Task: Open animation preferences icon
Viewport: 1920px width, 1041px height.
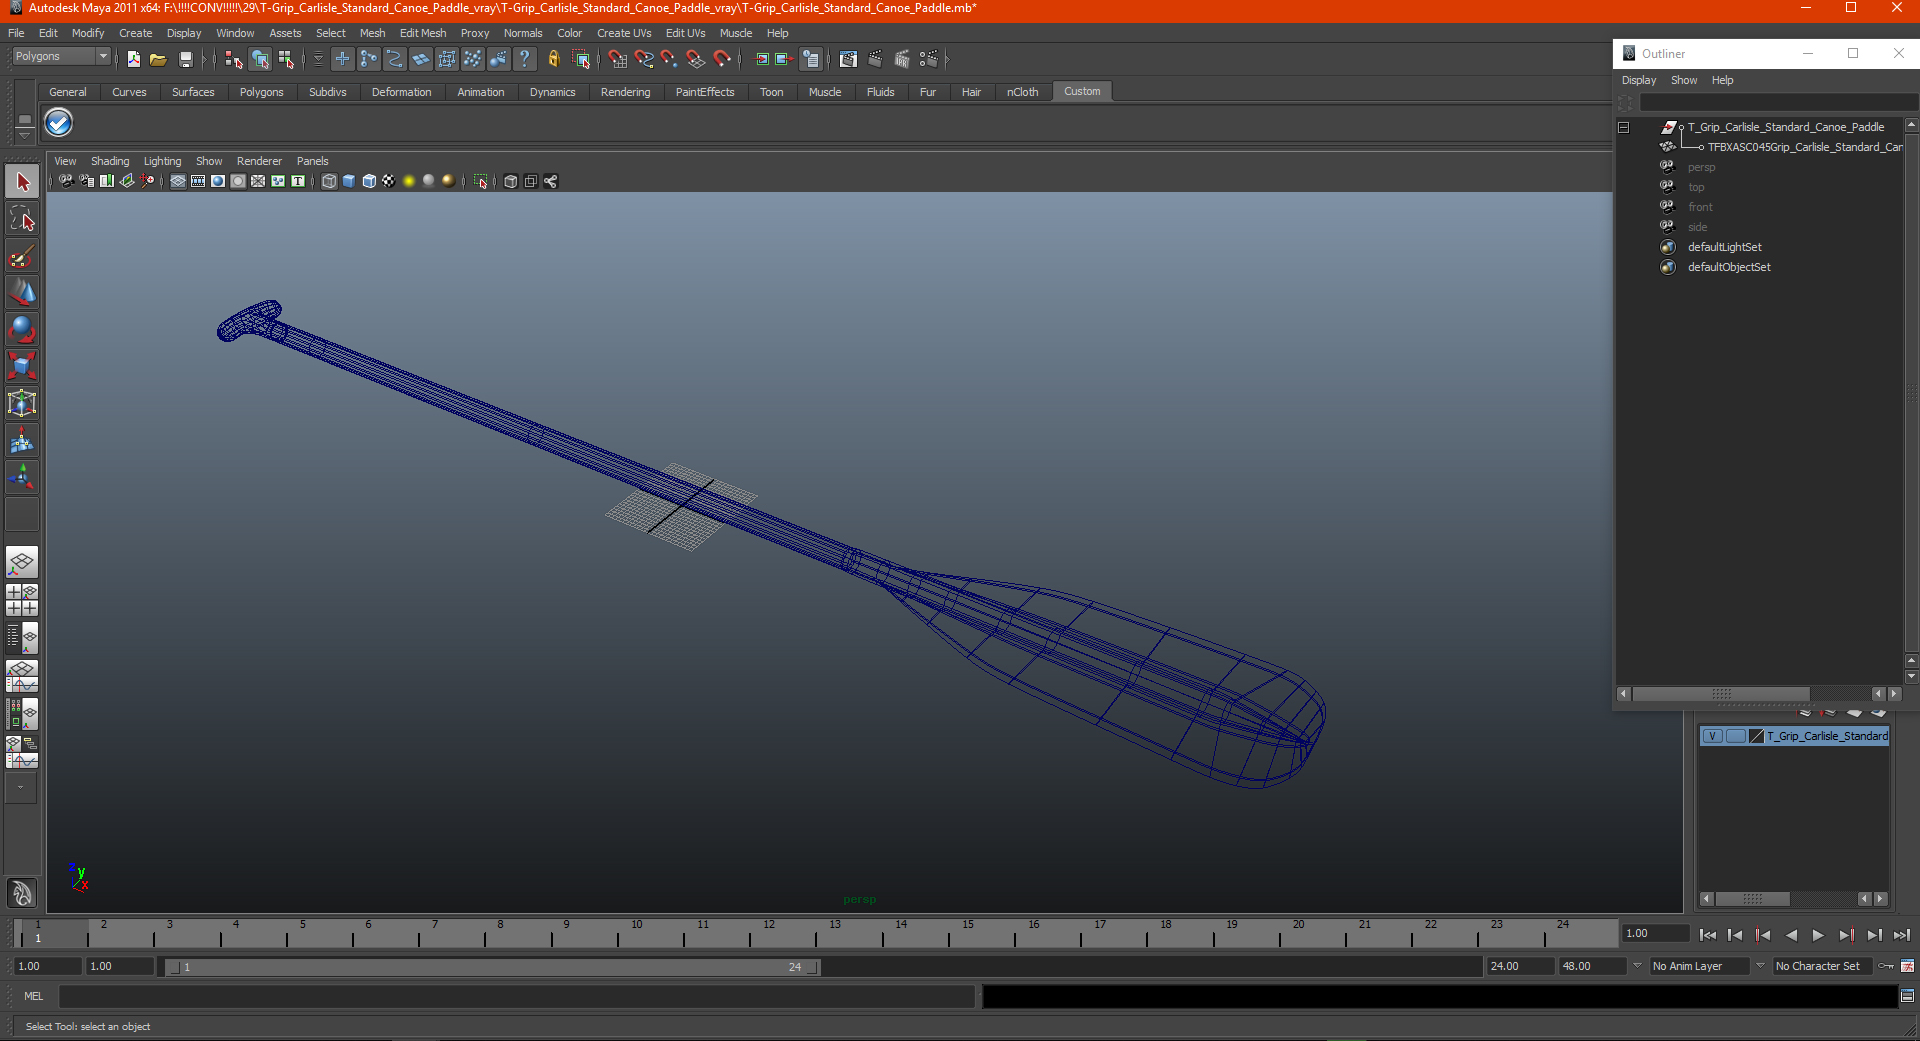Action: (1907, 966)
